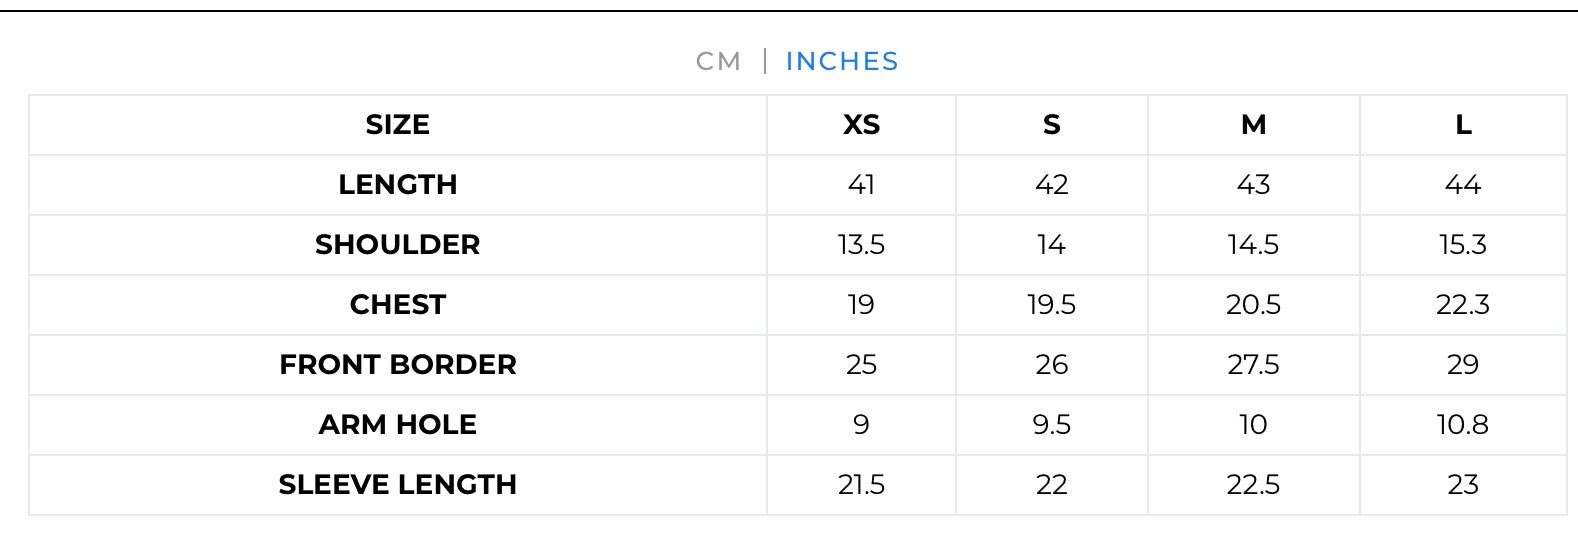Select the ARM HOLE row label
Image resolution: width=1578 pixels, height=549 pixels.
point(398,425)
